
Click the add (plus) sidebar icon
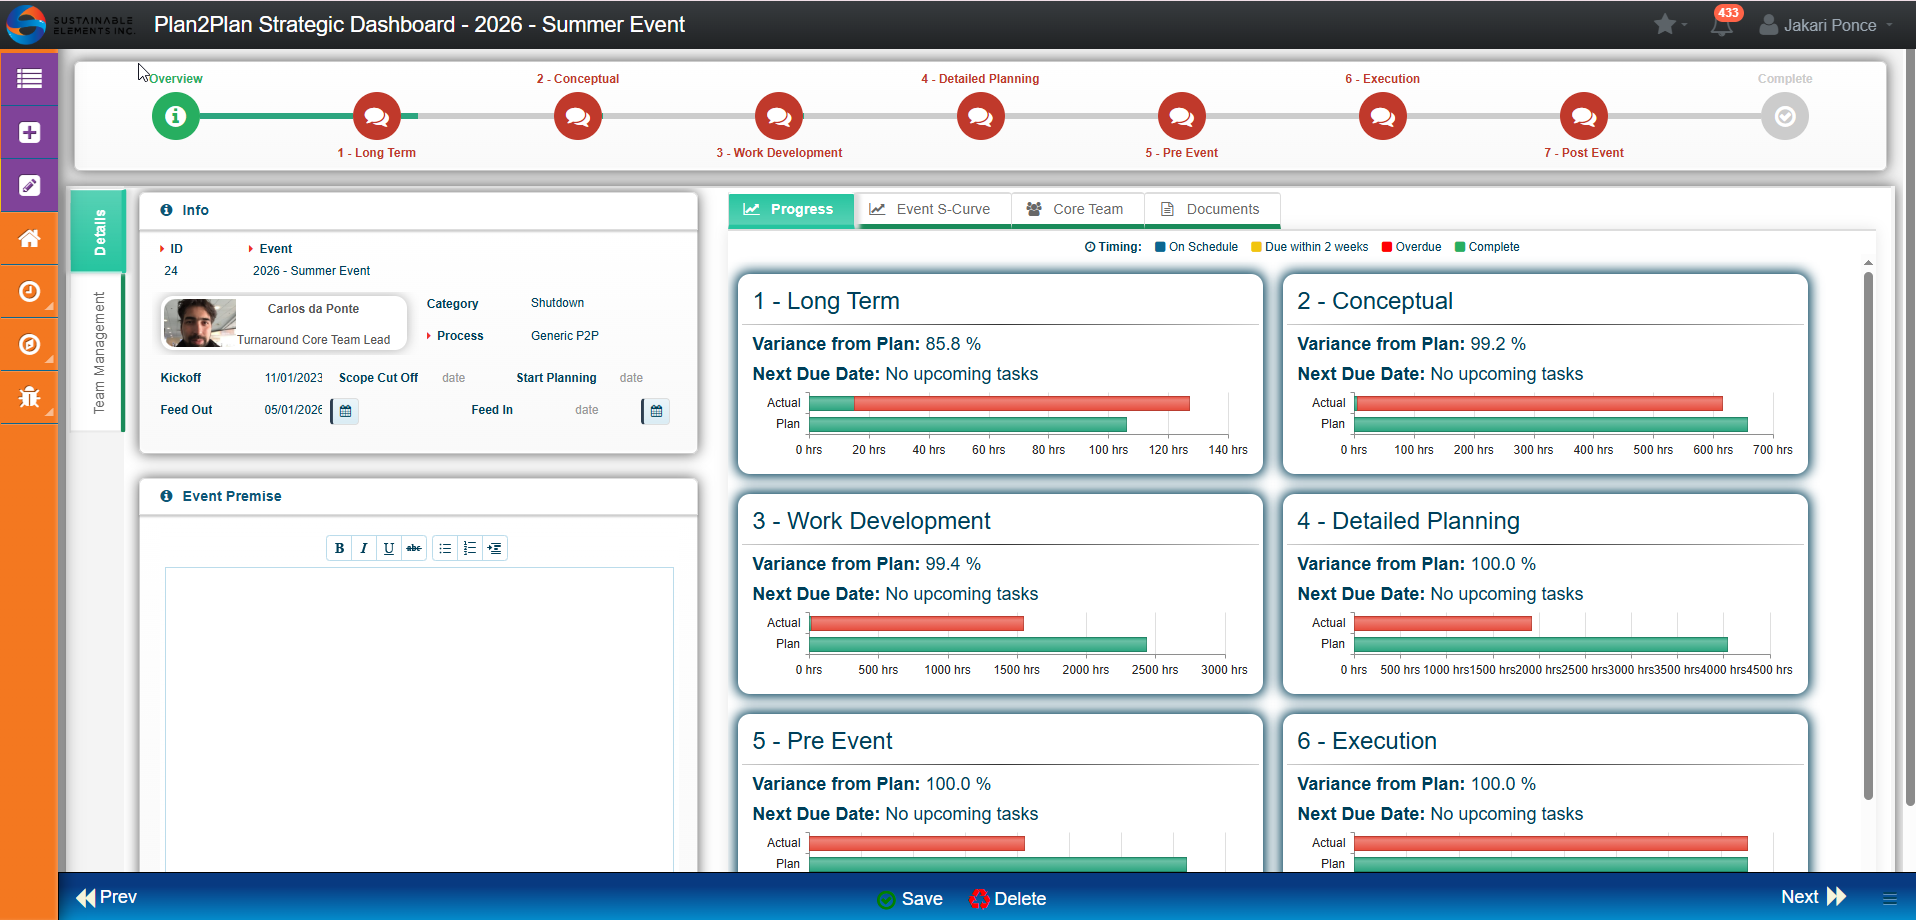pos(29,132)
